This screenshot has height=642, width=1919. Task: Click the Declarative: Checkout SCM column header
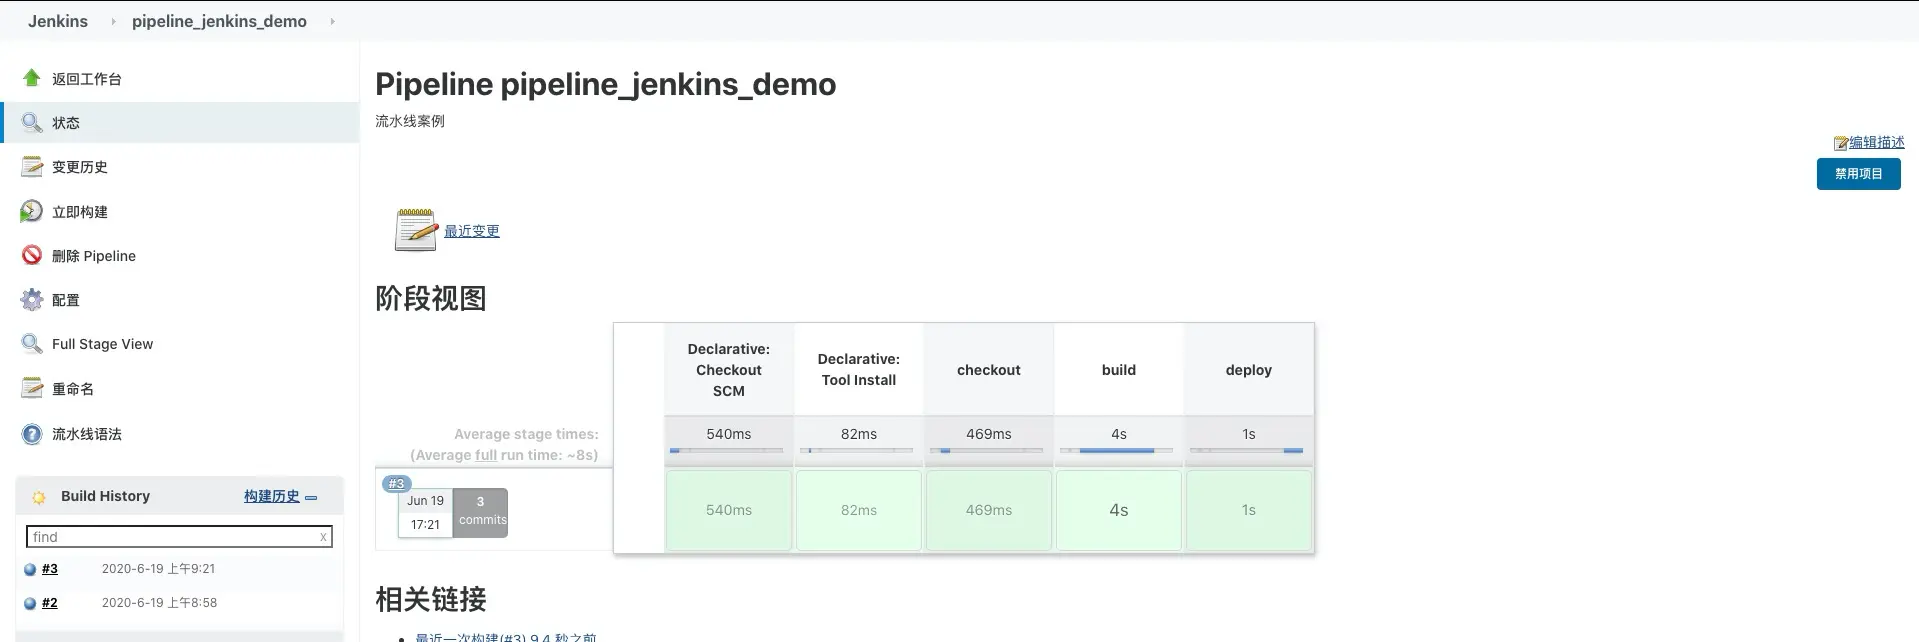[729, 369]
